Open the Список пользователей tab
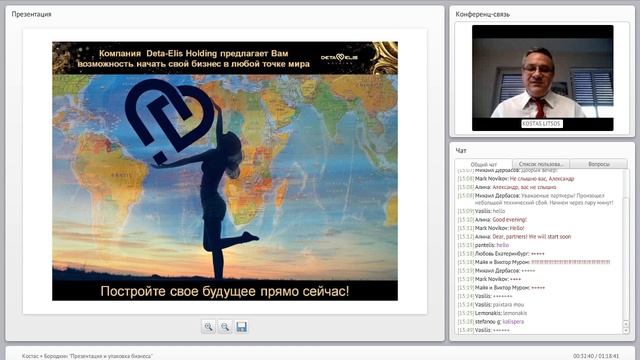 pos(541,164)
